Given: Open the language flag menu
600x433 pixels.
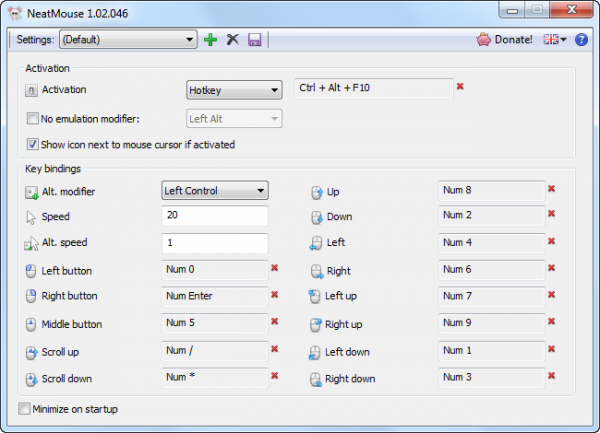Looking at the screenshot, I should (x=553, y=40).
